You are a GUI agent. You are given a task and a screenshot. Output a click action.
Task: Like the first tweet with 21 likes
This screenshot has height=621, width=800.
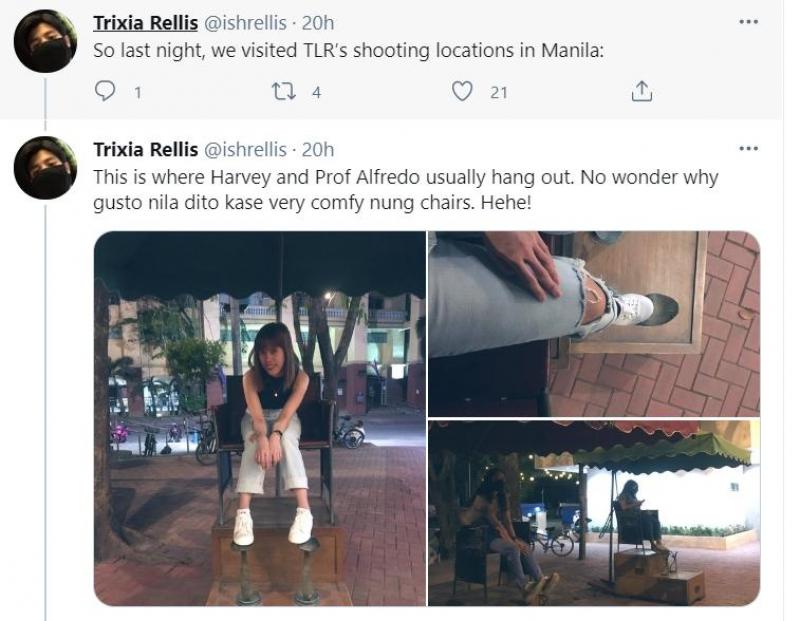pos(461,92)
